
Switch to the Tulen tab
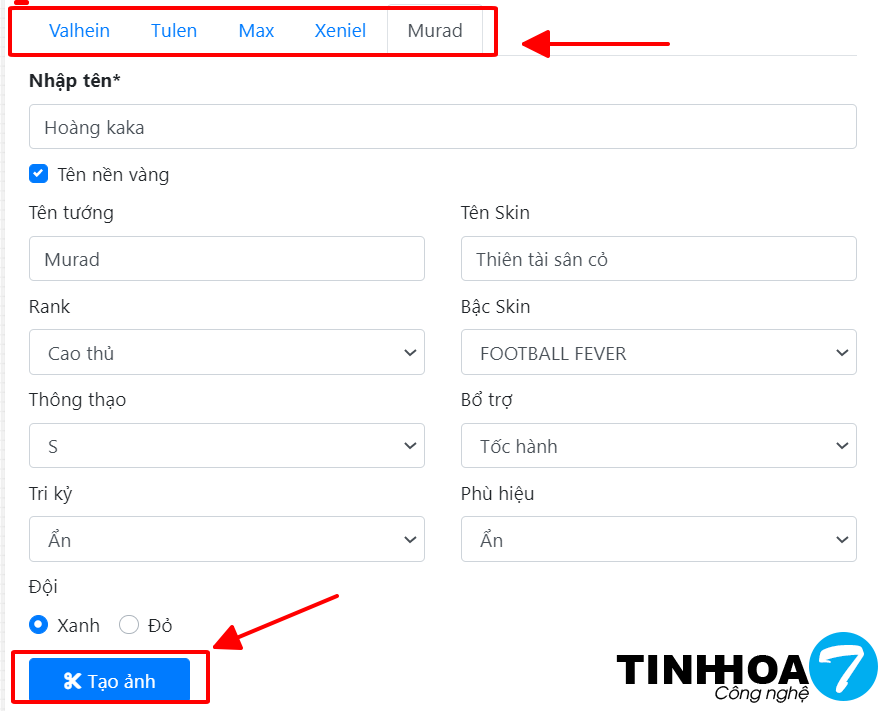[x=174, y=31]
